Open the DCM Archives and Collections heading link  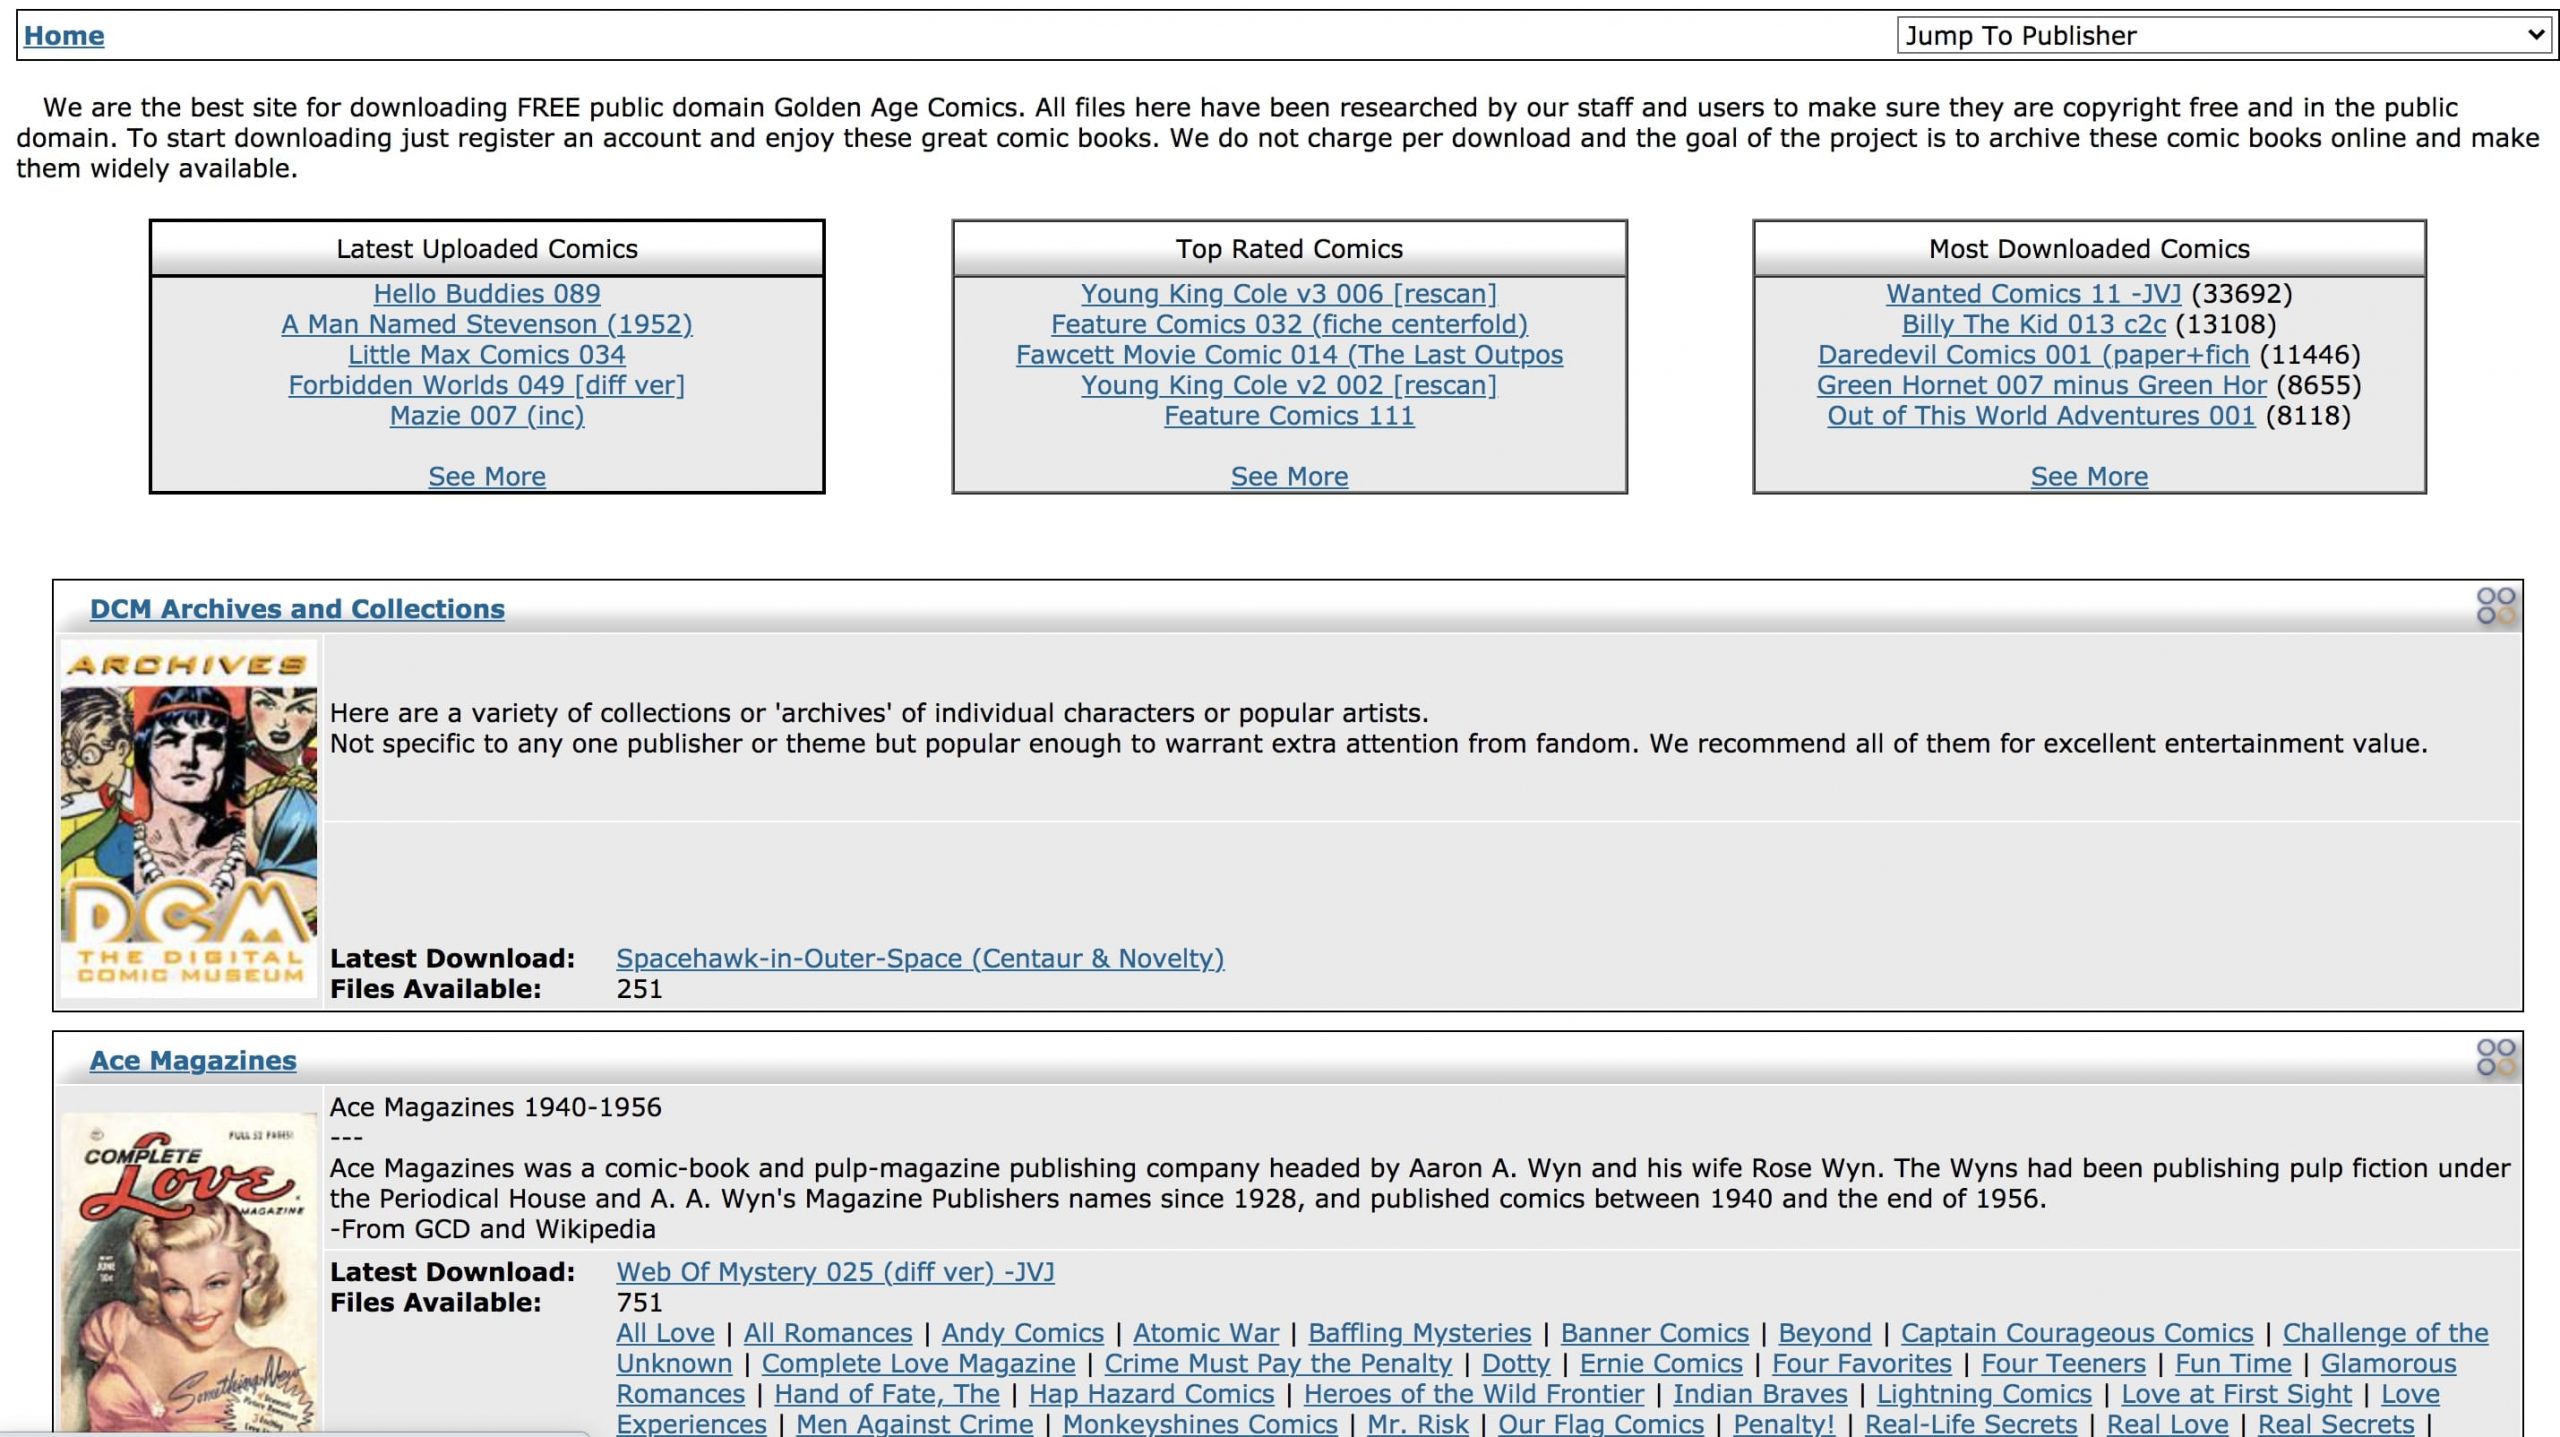point(297,609)
